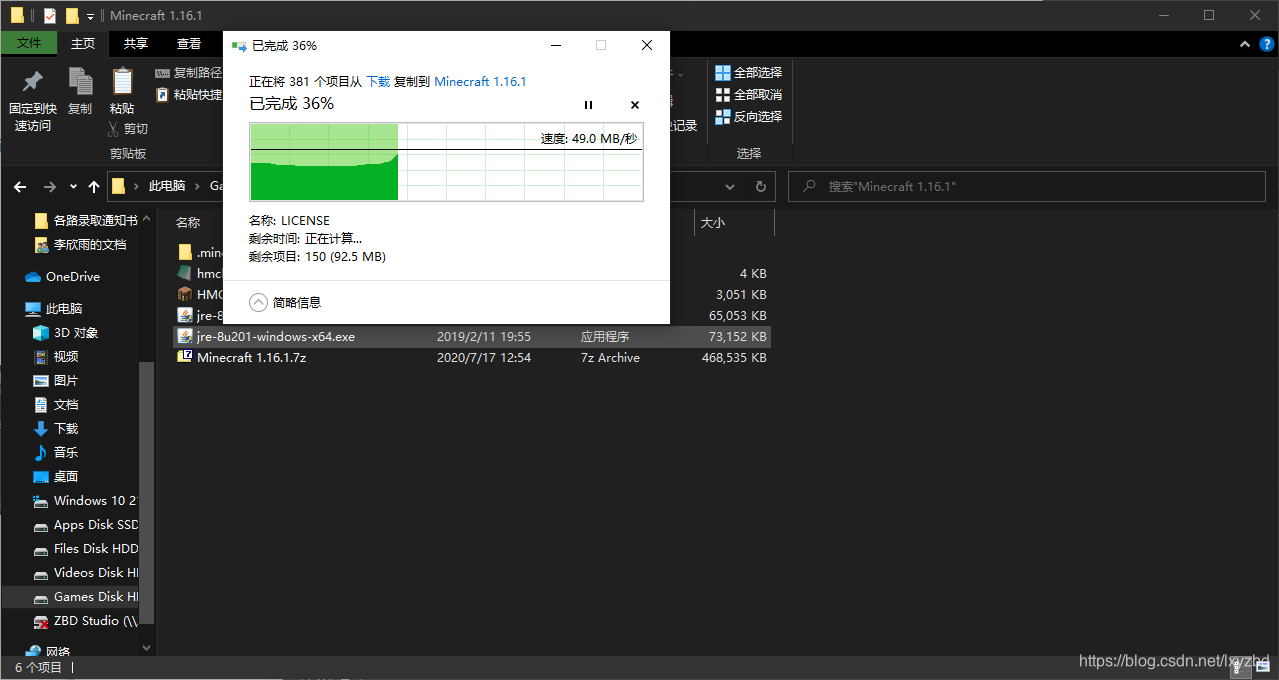Click the 剪切 scissors icon
Image resolution: width=1279 pixels, height=680 pixels.
click(116, 129)
